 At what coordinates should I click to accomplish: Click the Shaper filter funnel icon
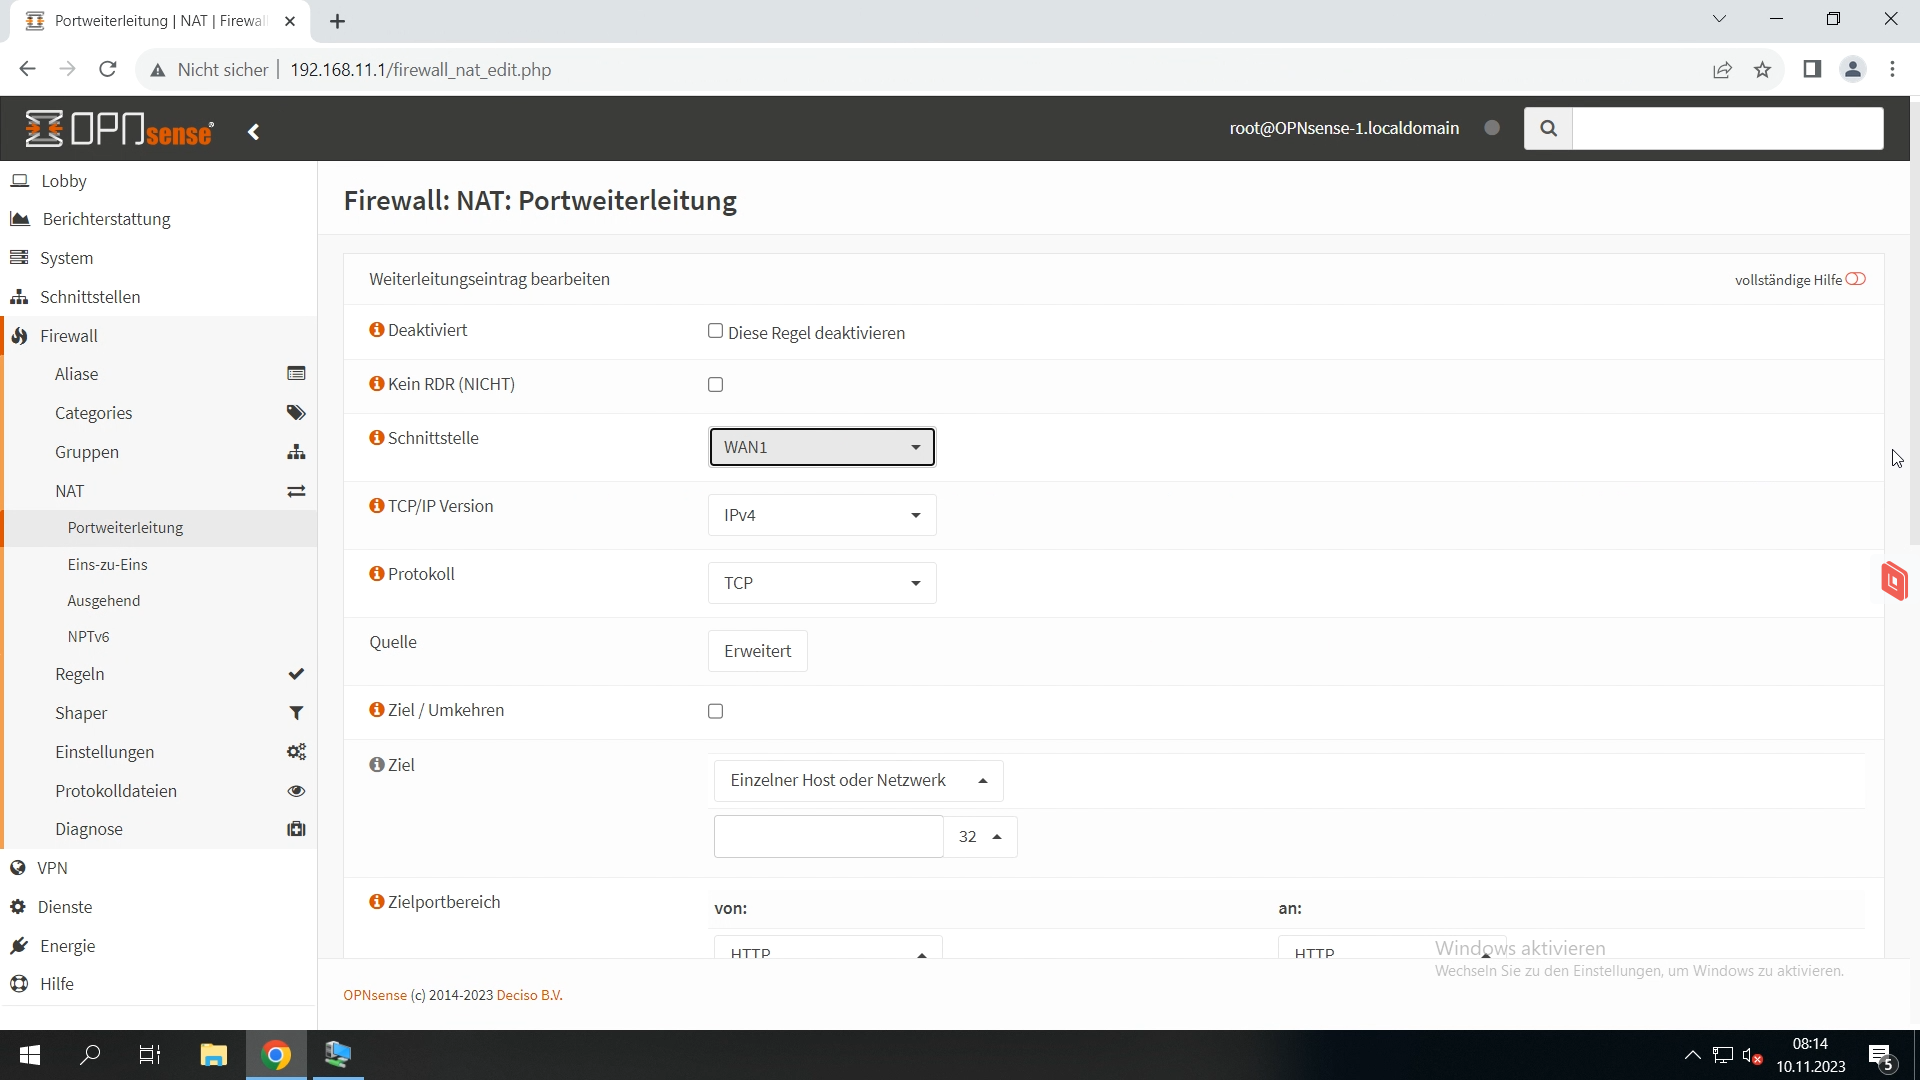point(296,713)
